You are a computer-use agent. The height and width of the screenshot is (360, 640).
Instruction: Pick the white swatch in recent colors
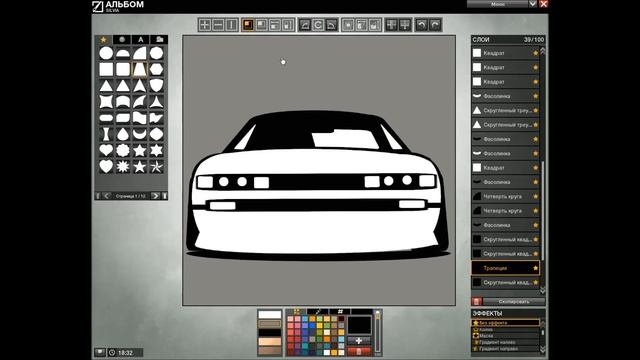tap(270, 315)
